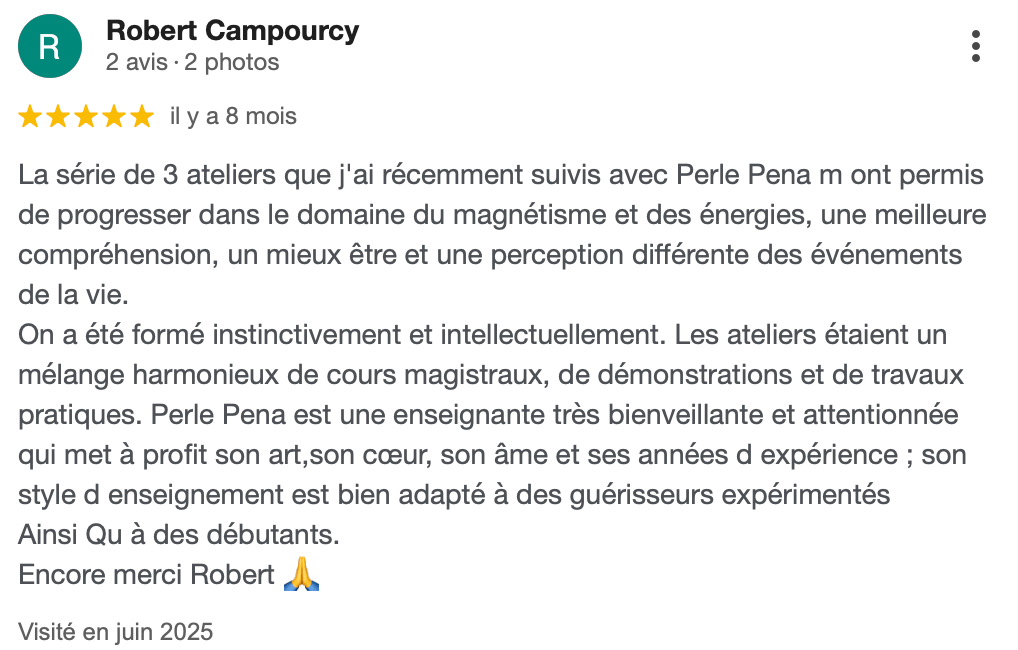
Task: Click the "Encore merci Robert" closing text
Action: click(x=146, y=575)
